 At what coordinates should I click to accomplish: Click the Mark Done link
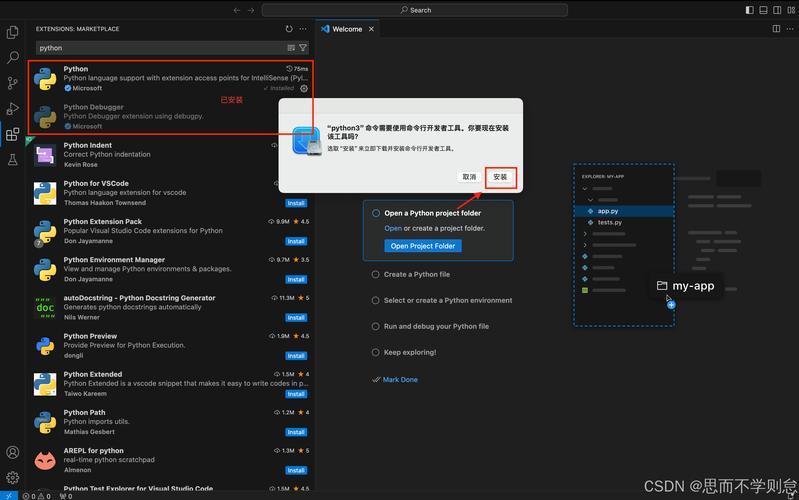point(400,380)
